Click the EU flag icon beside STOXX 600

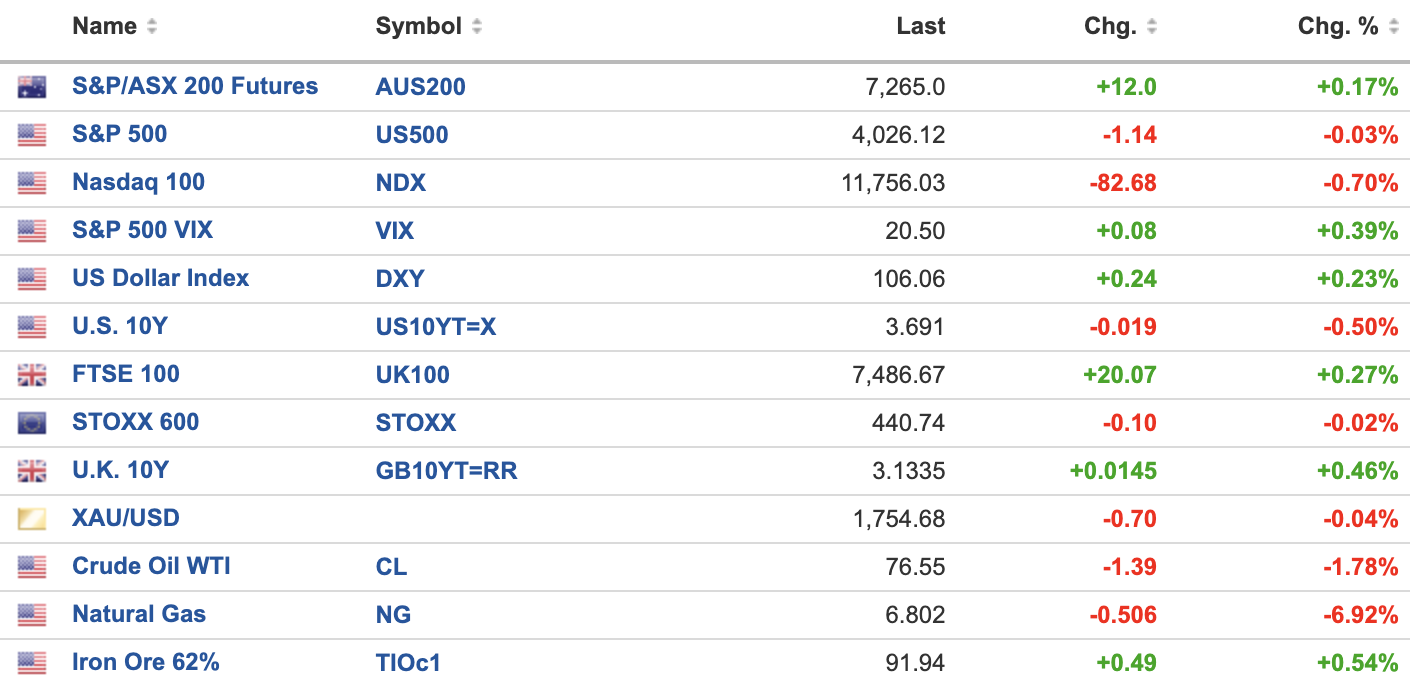tap(32, 423)
